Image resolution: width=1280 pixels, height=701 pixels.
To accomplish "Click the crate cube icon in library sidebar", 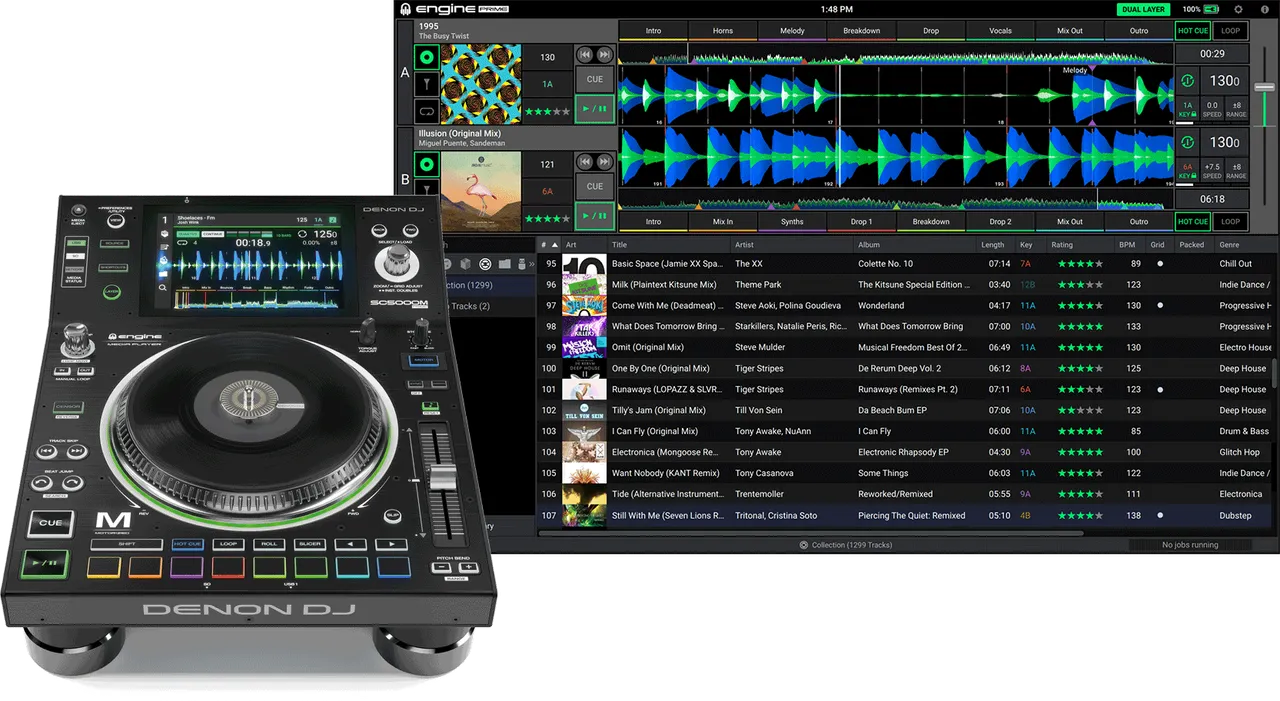I will point(465,264).
